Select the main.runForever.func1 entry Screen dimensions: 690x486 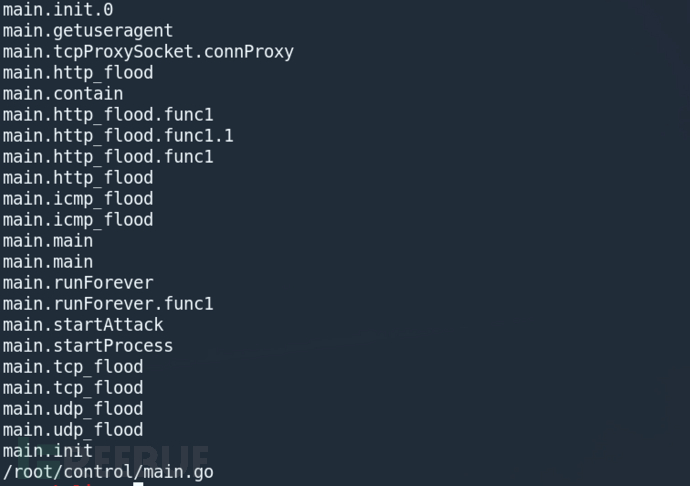point(107,303)
